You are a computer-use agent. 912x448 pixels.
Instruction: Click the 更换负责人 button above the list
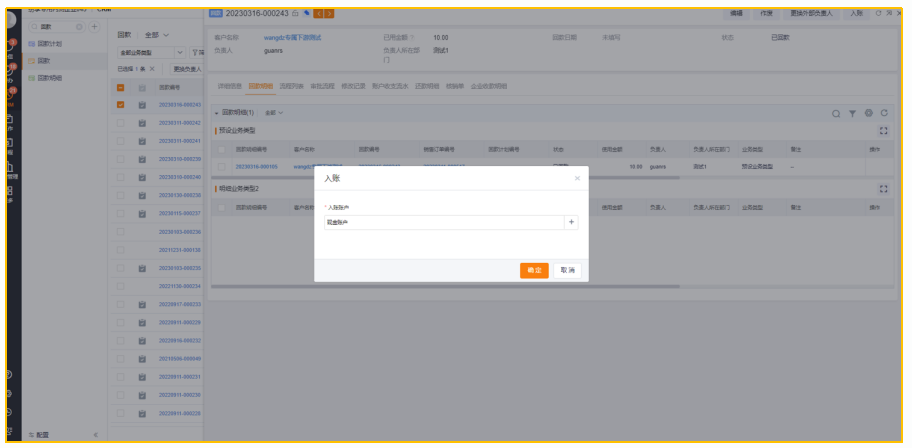186,69
